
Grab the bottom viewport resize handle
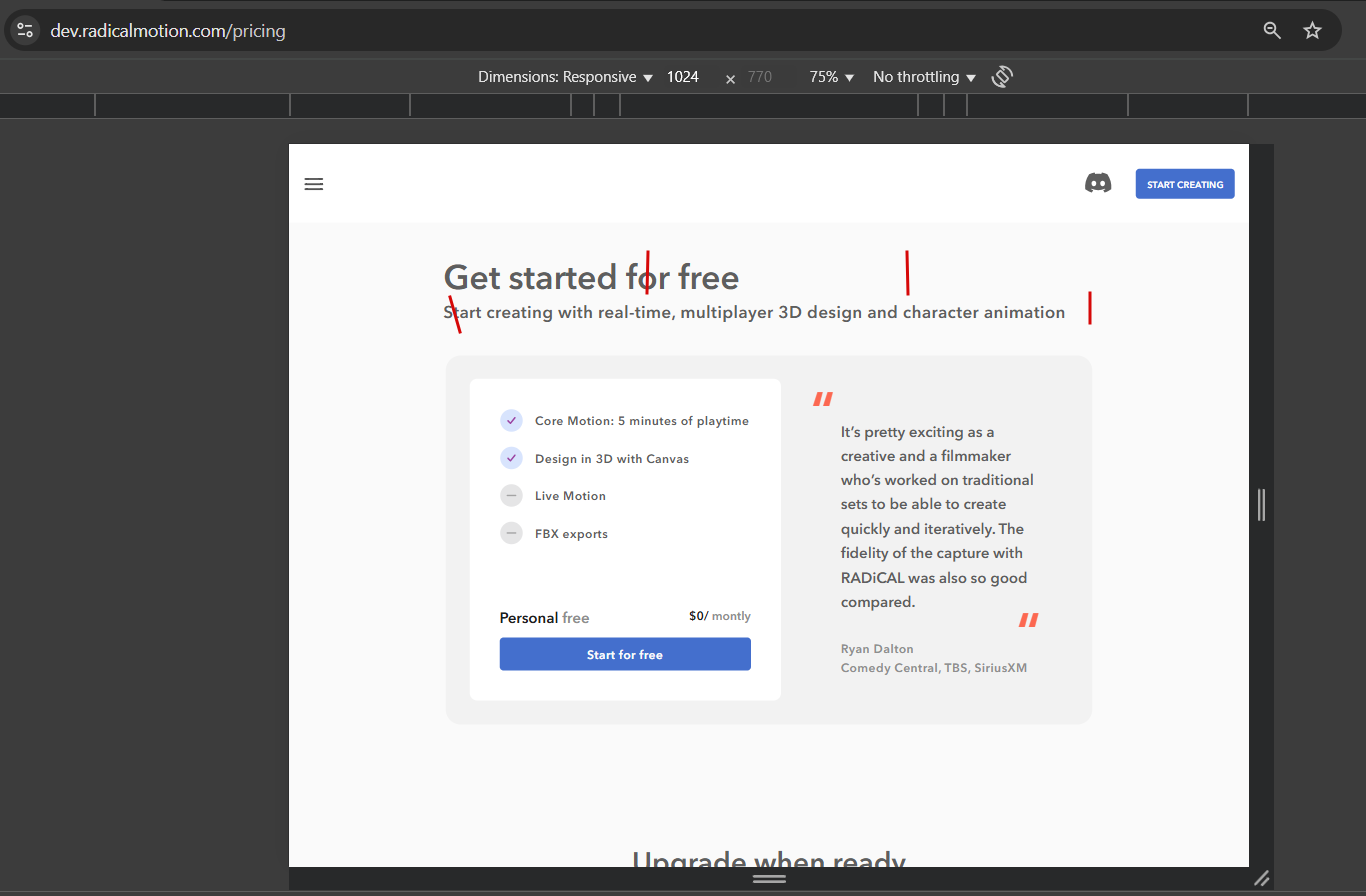tap(769, 878)
